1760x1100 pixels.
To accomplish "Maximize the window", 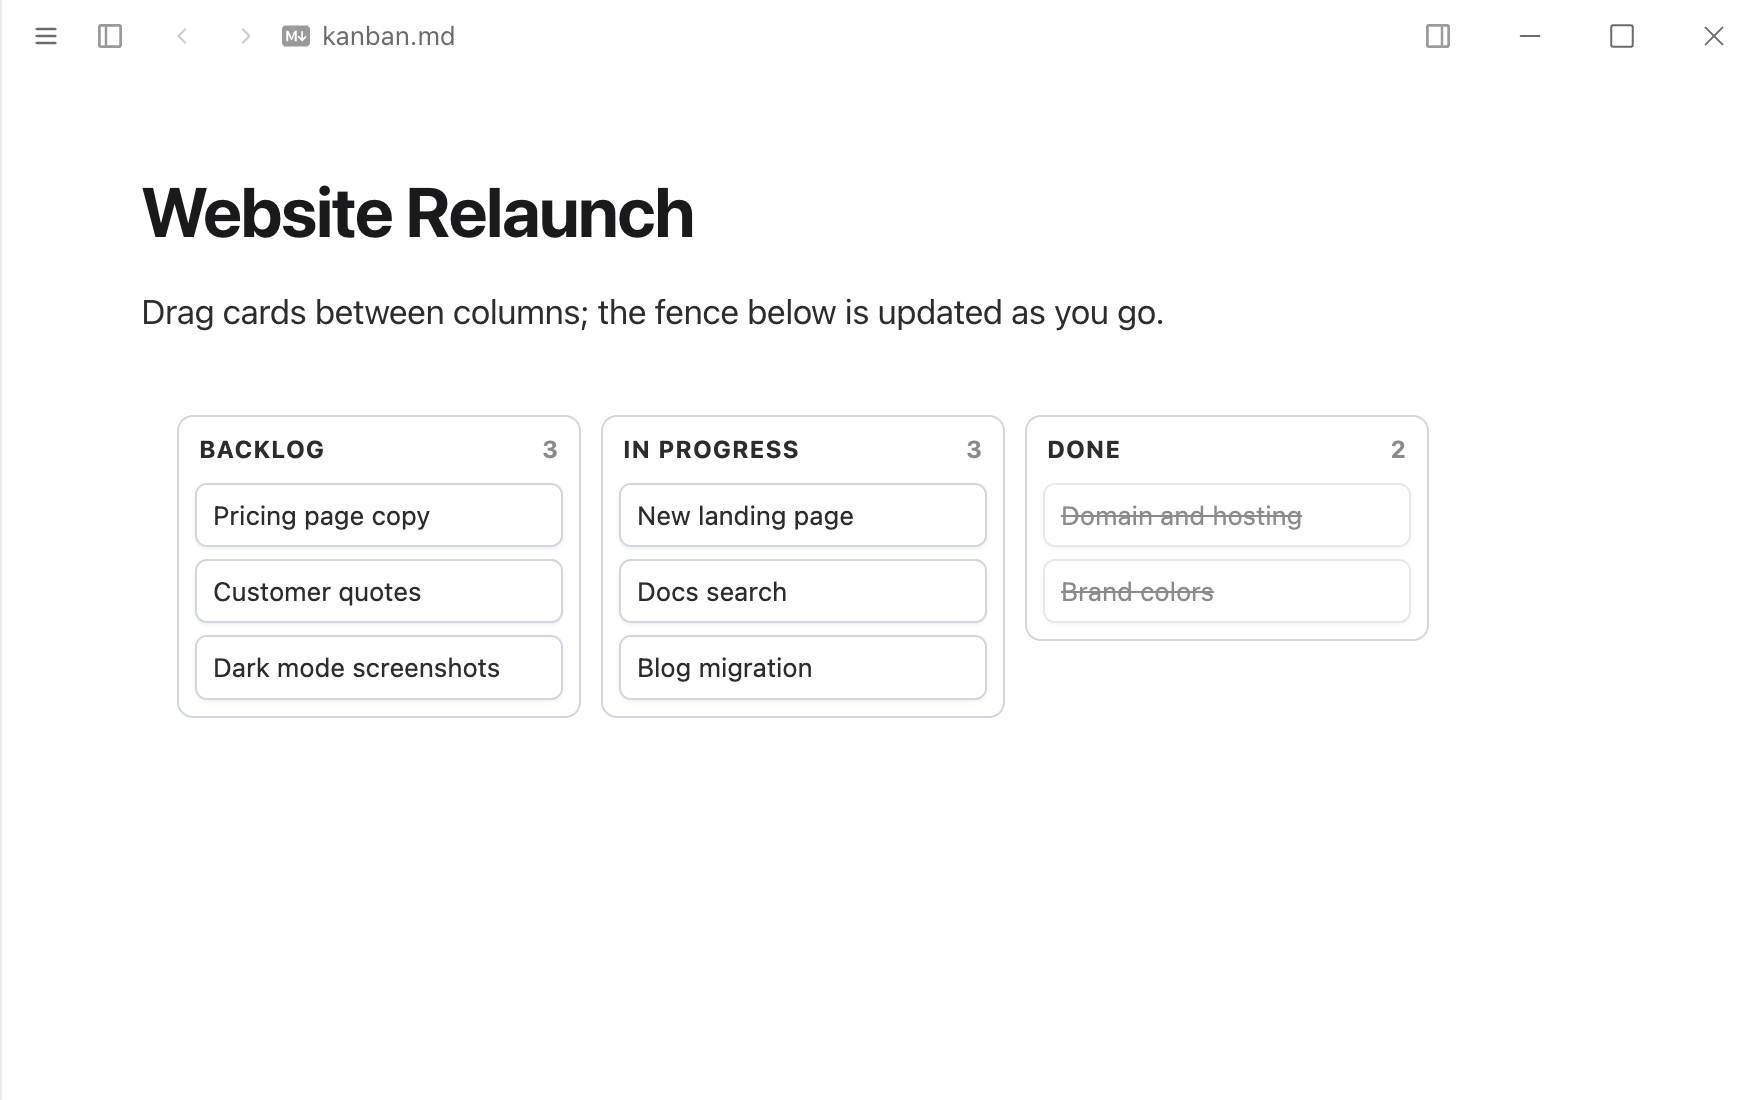I will pos(1622,36).
